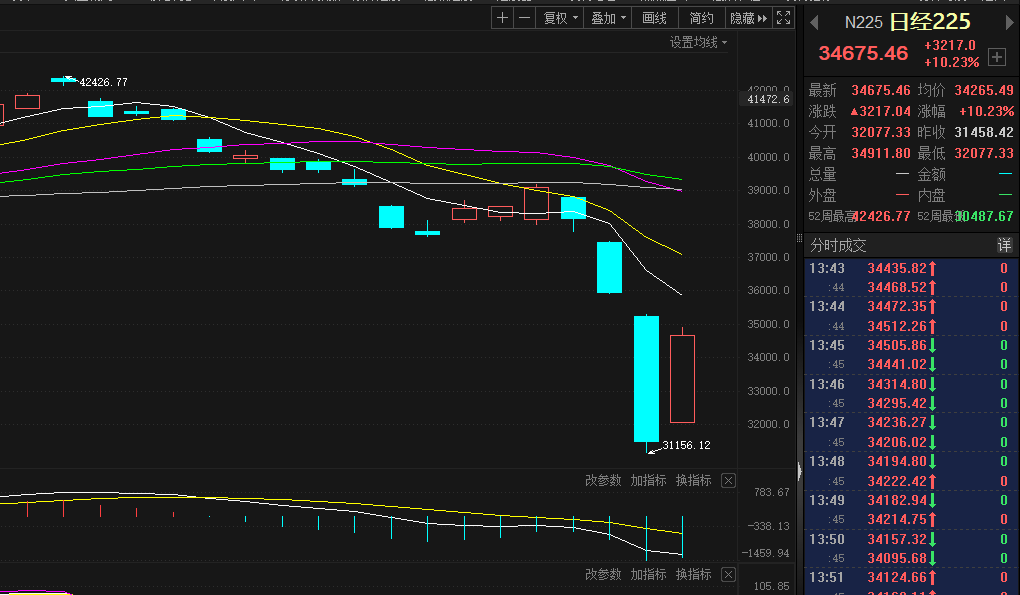The image size is (1020, 595).
Task: Select the 13:45 trade at 34505.86
Action: click(910, 345)
